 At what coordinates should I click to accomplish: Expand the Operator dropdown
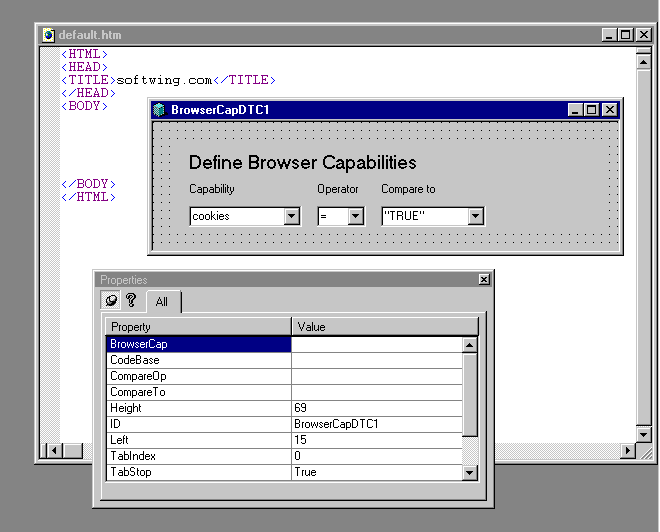click(355, 216)
